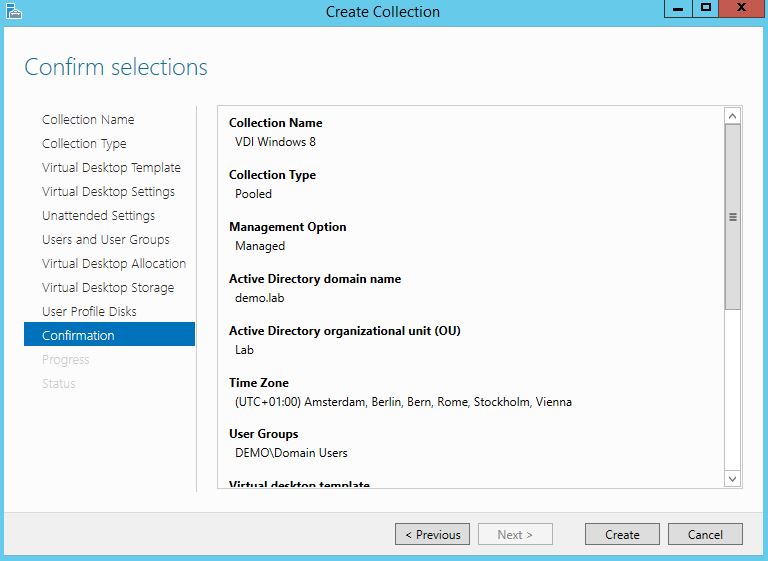Click the vertical scrollbar thumb
768x561 pixels.
pos(733,216)
